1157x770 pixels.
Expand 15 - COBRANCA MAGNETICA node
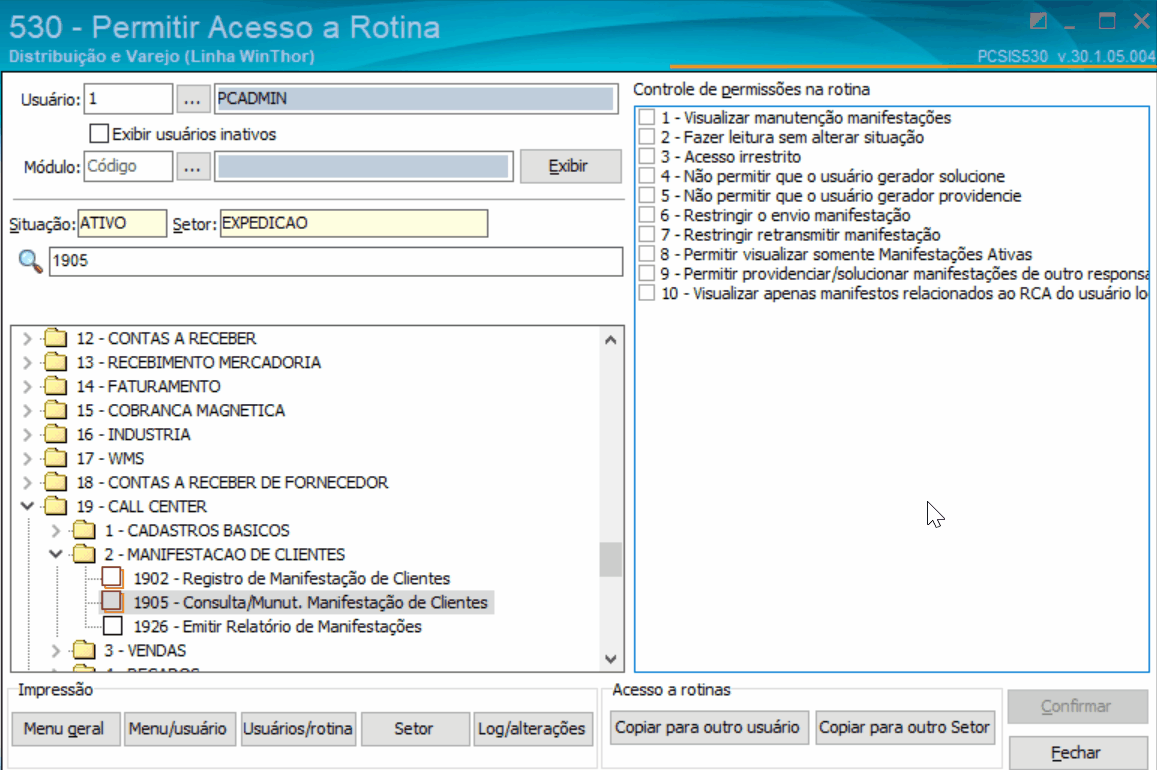pyautogui.click(x=27, y=410)
